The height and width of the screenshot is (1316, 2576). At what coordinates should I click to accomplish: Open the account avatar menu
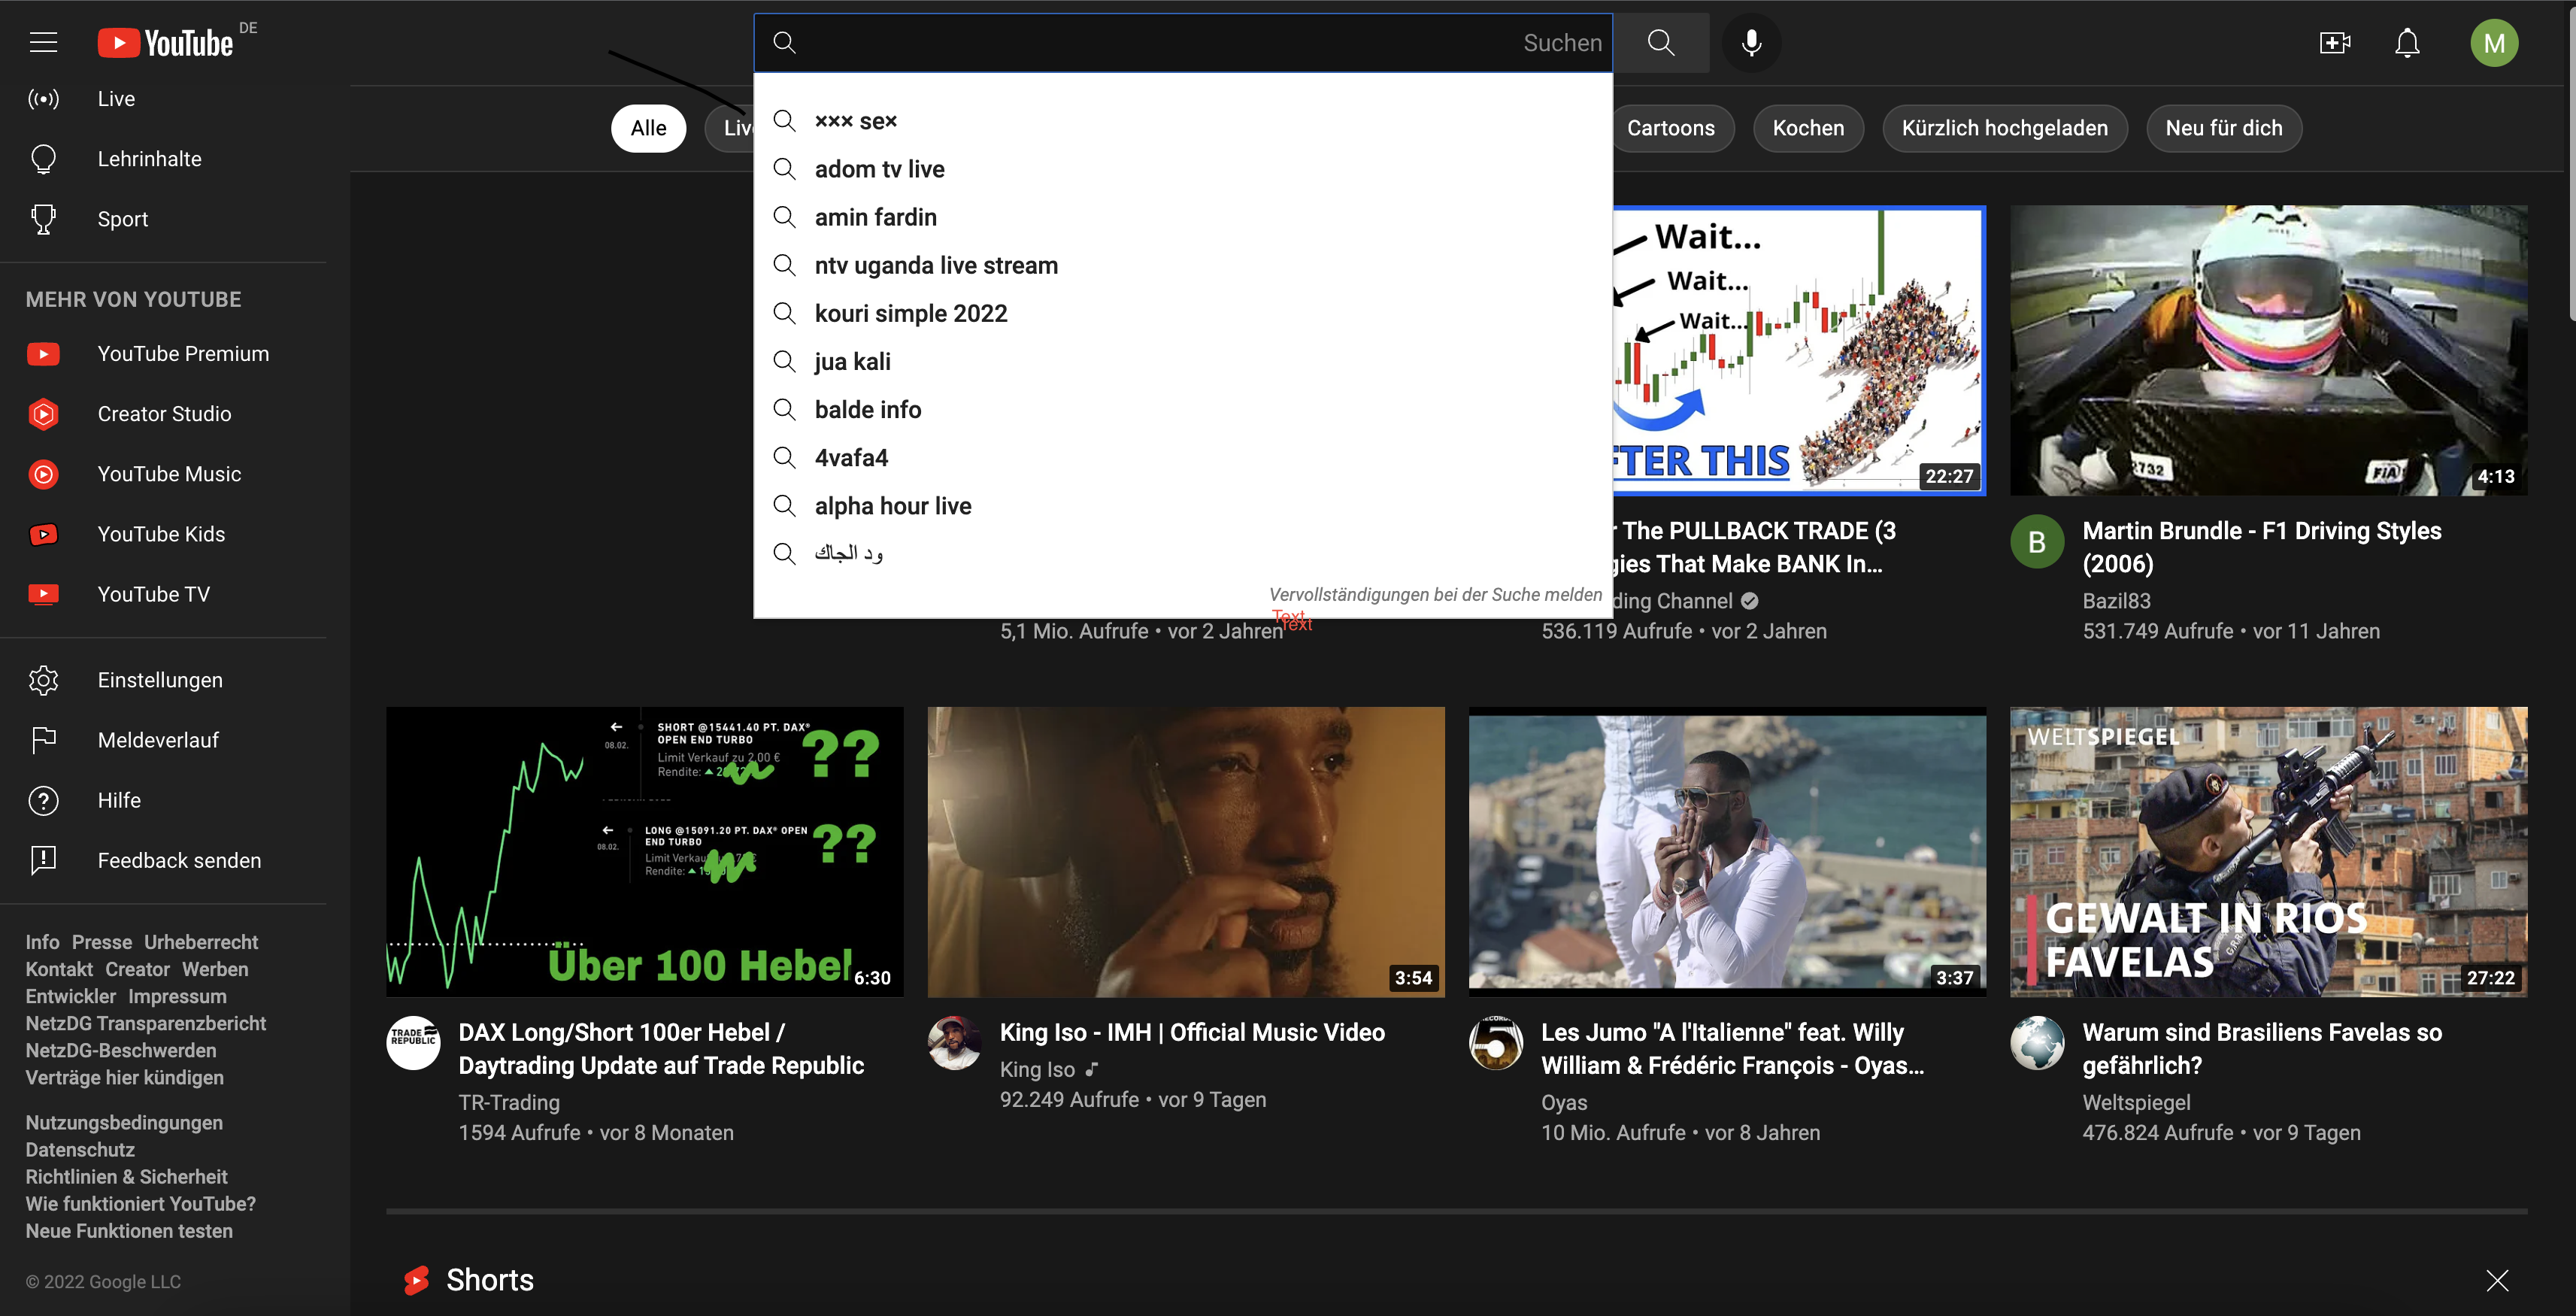coord(2494,42)
